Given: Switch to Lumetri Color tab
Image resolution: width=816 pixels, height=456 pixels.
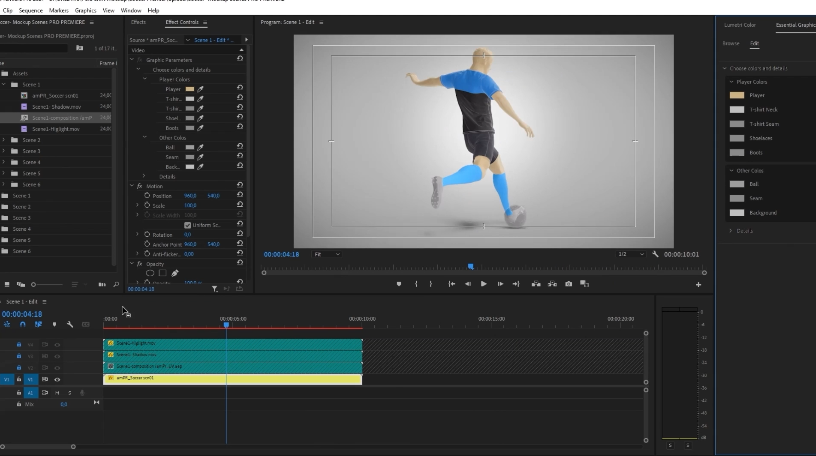Looking at the screenshot, I should 740,25.
